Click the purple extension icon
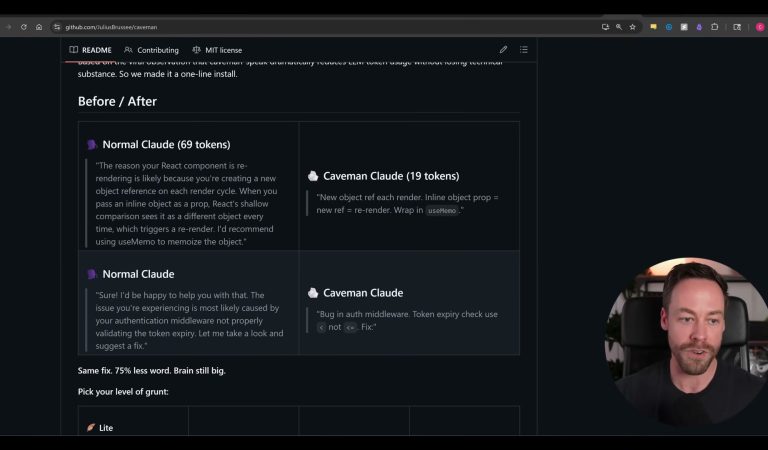 click(x=699, y=27)
